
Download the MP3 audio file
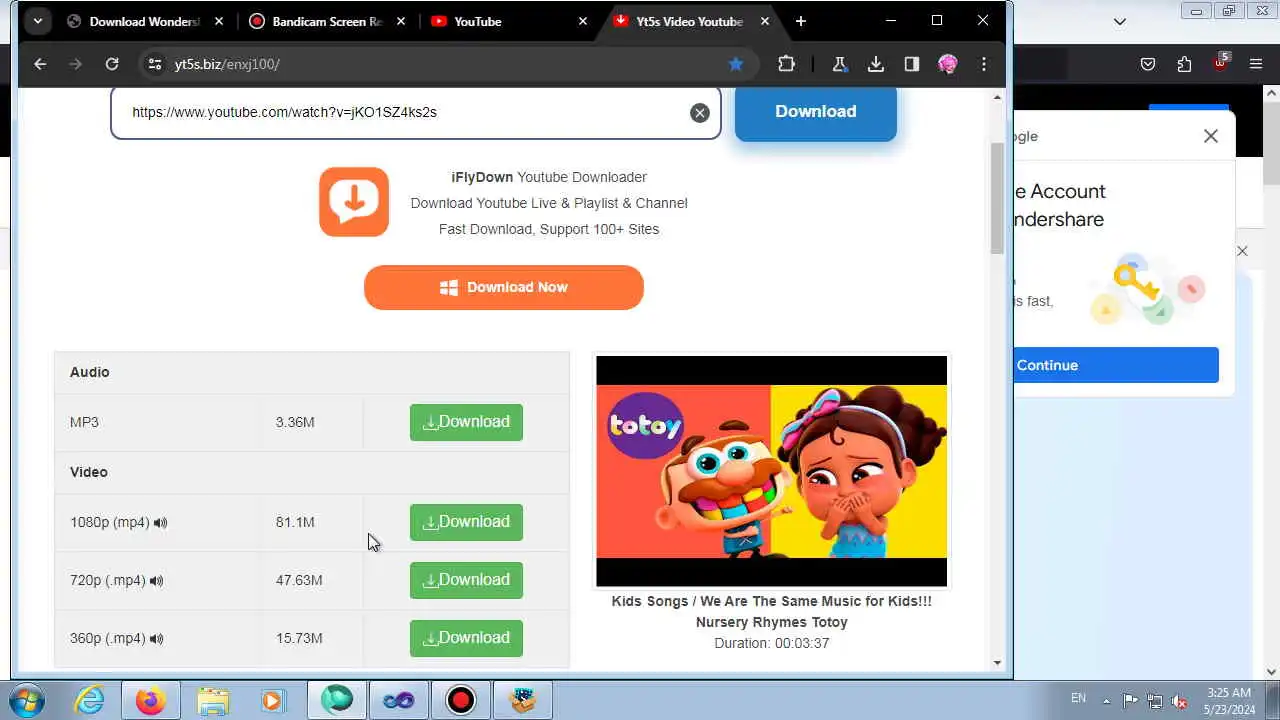click(466, 422)
